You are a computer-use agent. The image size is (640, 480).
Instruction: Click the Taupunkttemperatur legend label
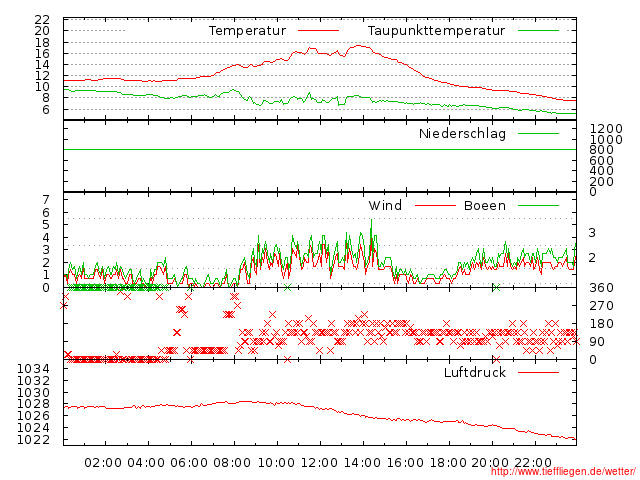pyautogui.click(x=436, y=31)
